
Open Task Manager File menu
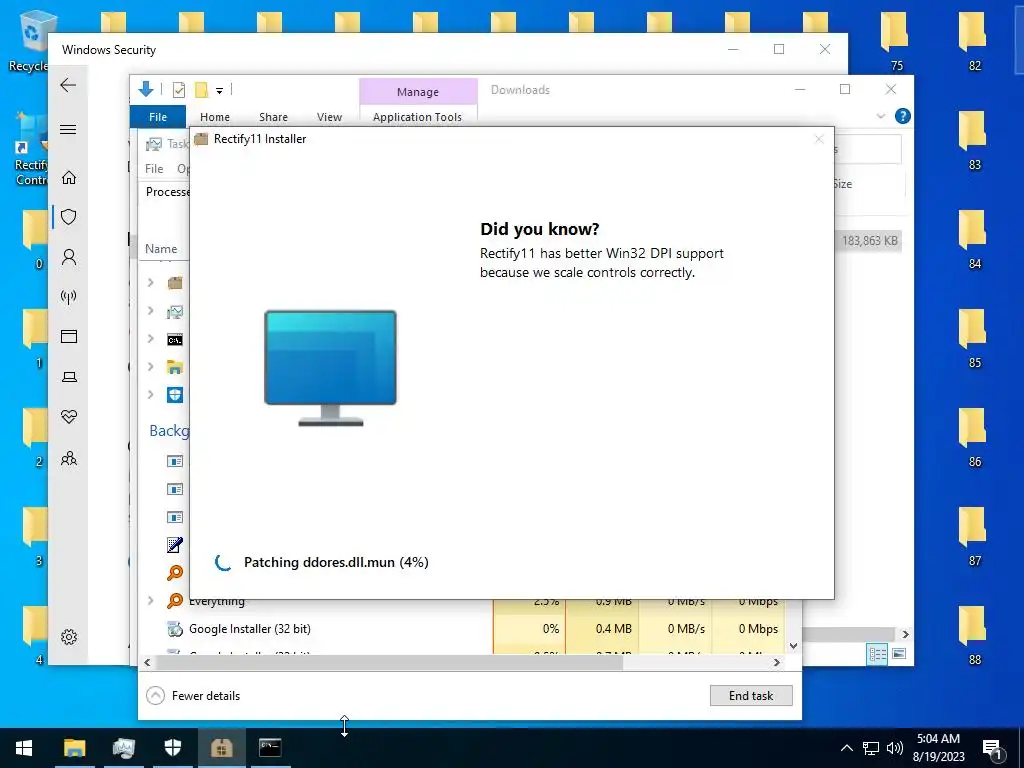pos(154,168)
